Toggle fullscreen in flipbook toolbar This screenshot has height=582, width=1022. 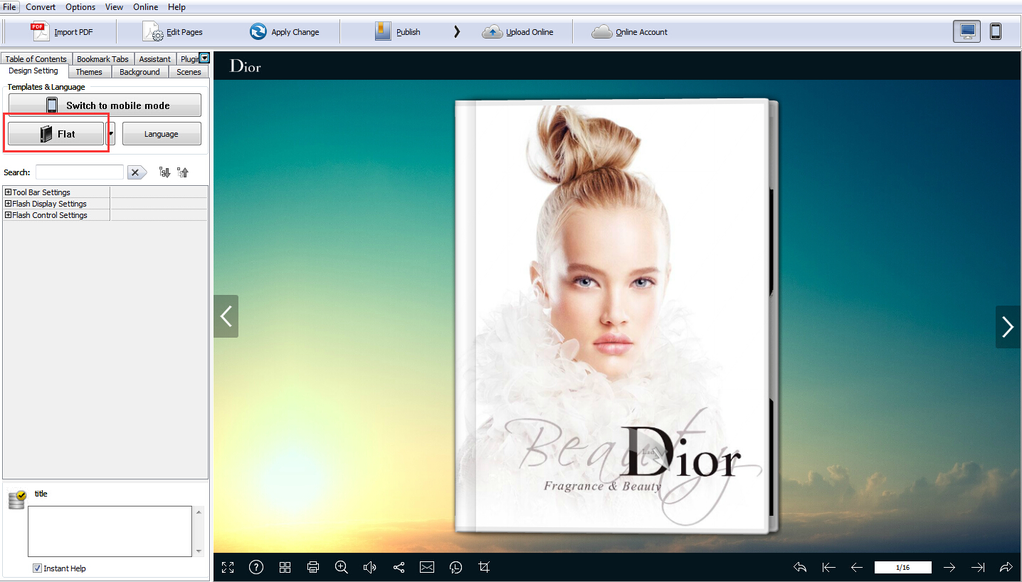coord(227,567)
